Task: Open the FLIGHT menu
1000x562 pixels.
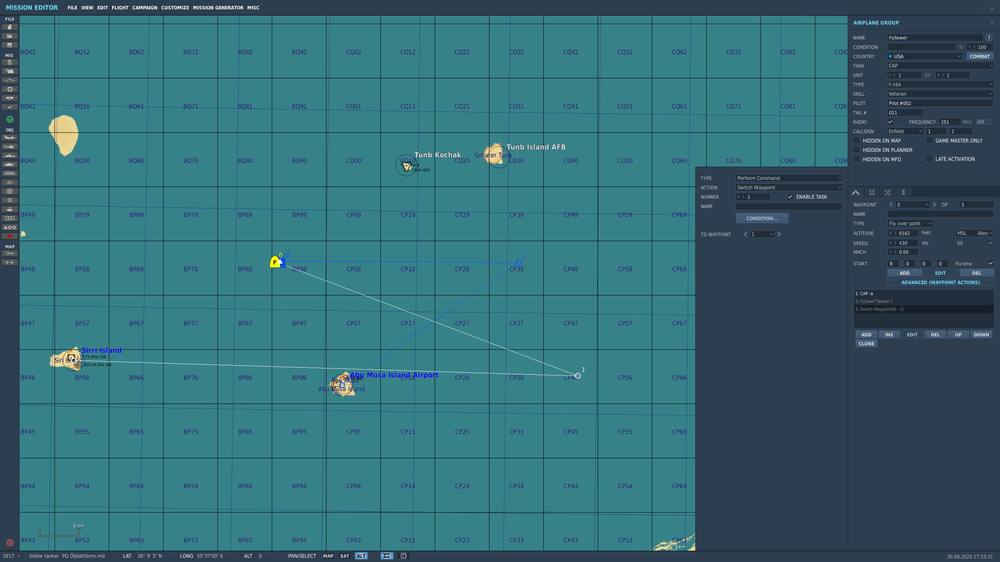Action: (120, 8)
